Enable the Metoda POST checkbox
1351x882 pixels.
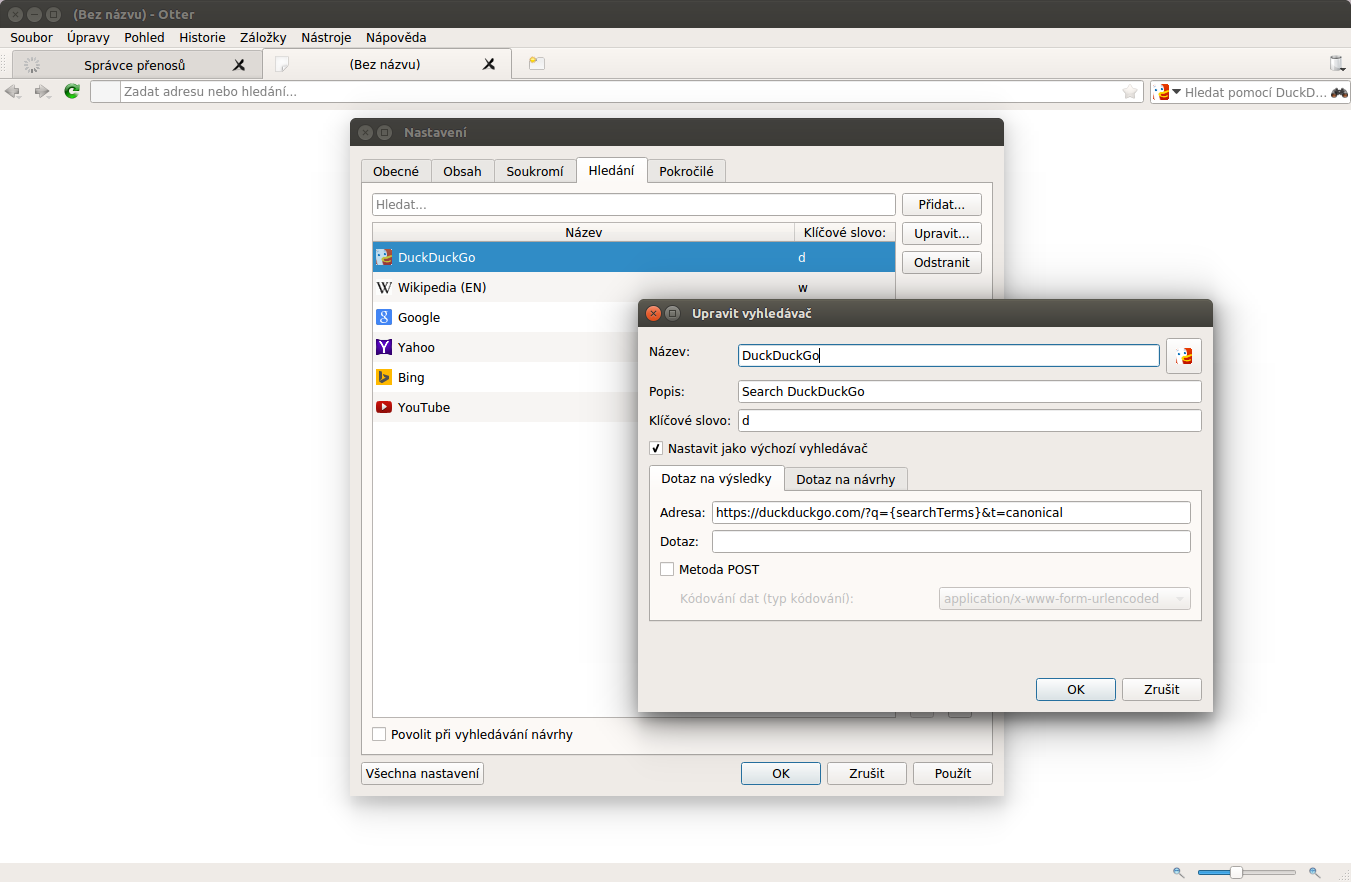tap(667, 569)
